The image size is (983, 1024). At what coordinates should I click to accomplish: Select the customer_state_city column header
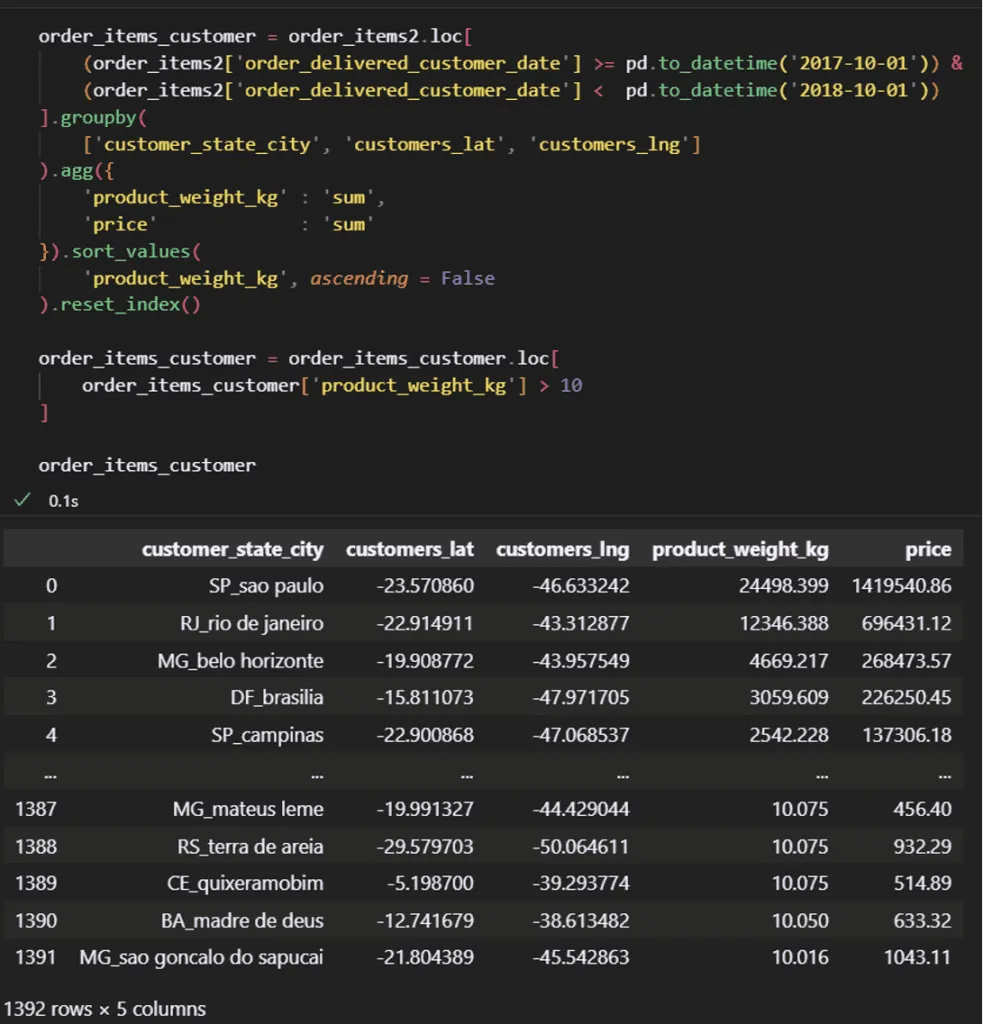click(233, 550)
